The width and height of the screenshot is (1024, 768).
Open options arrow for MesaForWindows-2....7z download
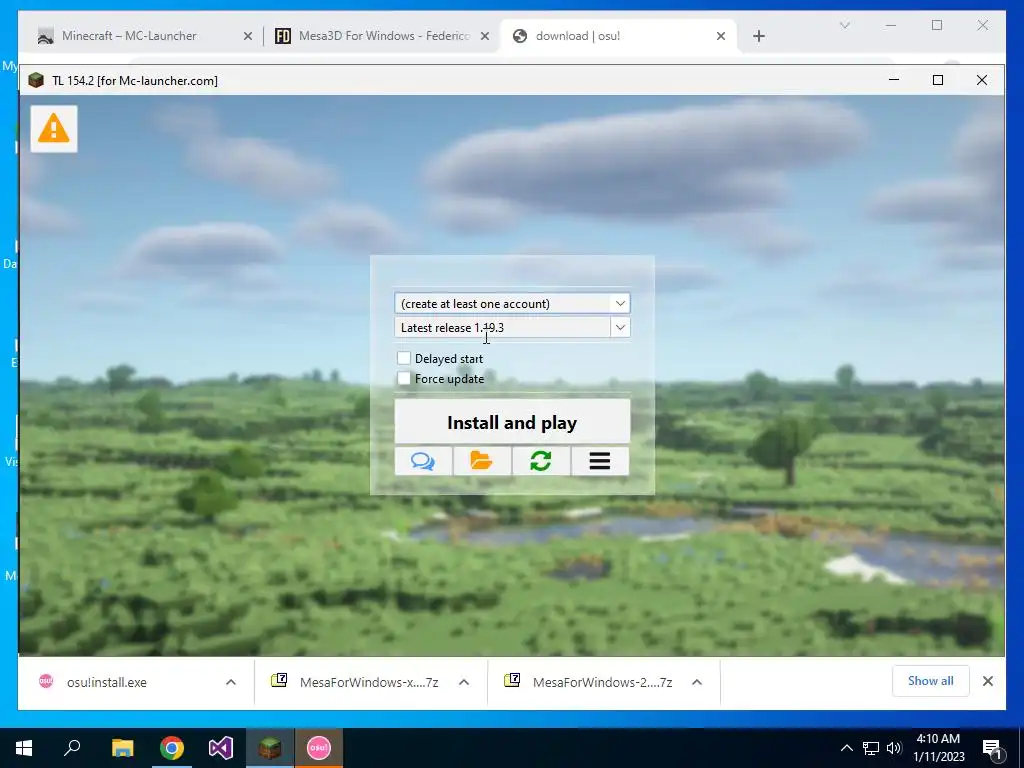[x=697, y=682]
